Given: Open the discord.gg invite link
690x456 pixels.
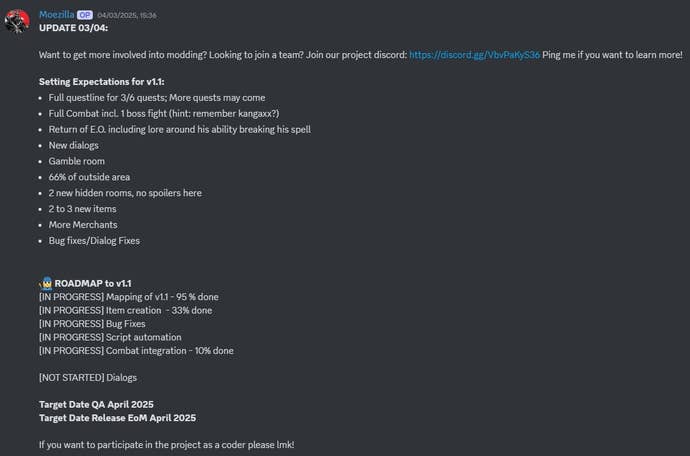Looking at the screenshot, I should pos(474,54).
